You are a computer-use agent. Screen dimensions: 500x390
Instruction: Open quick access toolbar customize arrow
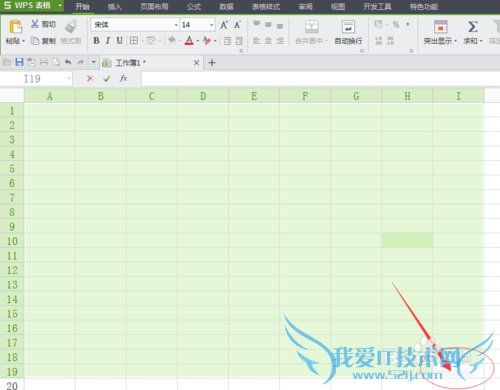point(94,62)
